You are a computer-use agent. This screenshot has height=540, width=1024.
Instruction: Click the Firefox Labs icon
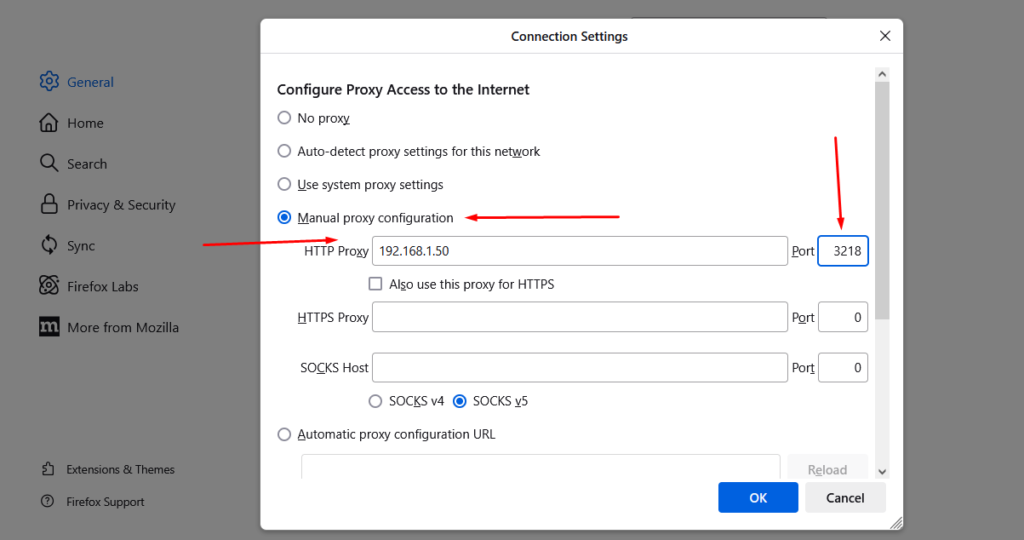49,286
